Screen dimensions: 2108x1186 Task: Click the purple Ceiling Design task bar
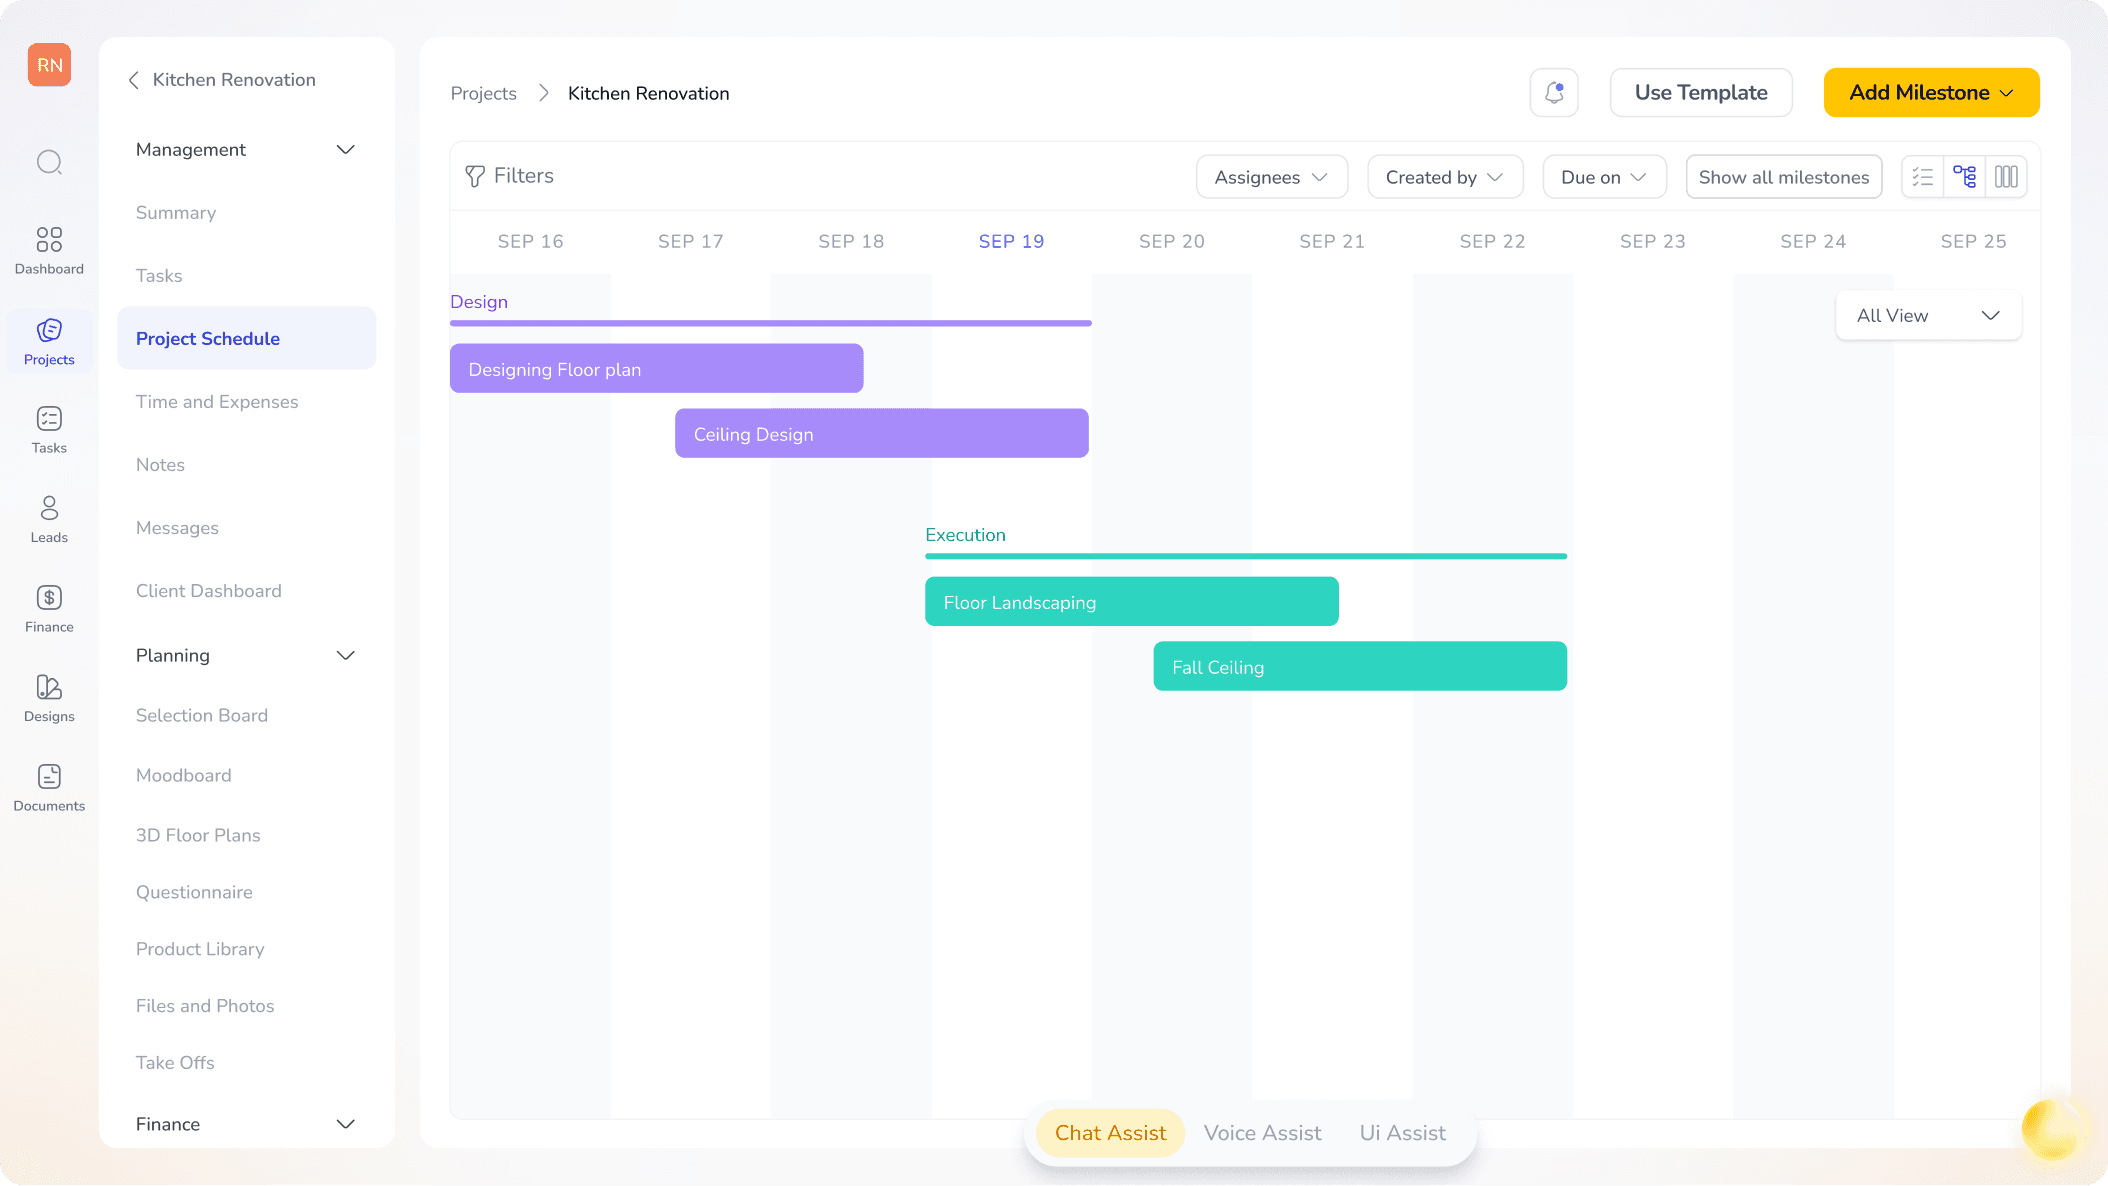[881, 434]
